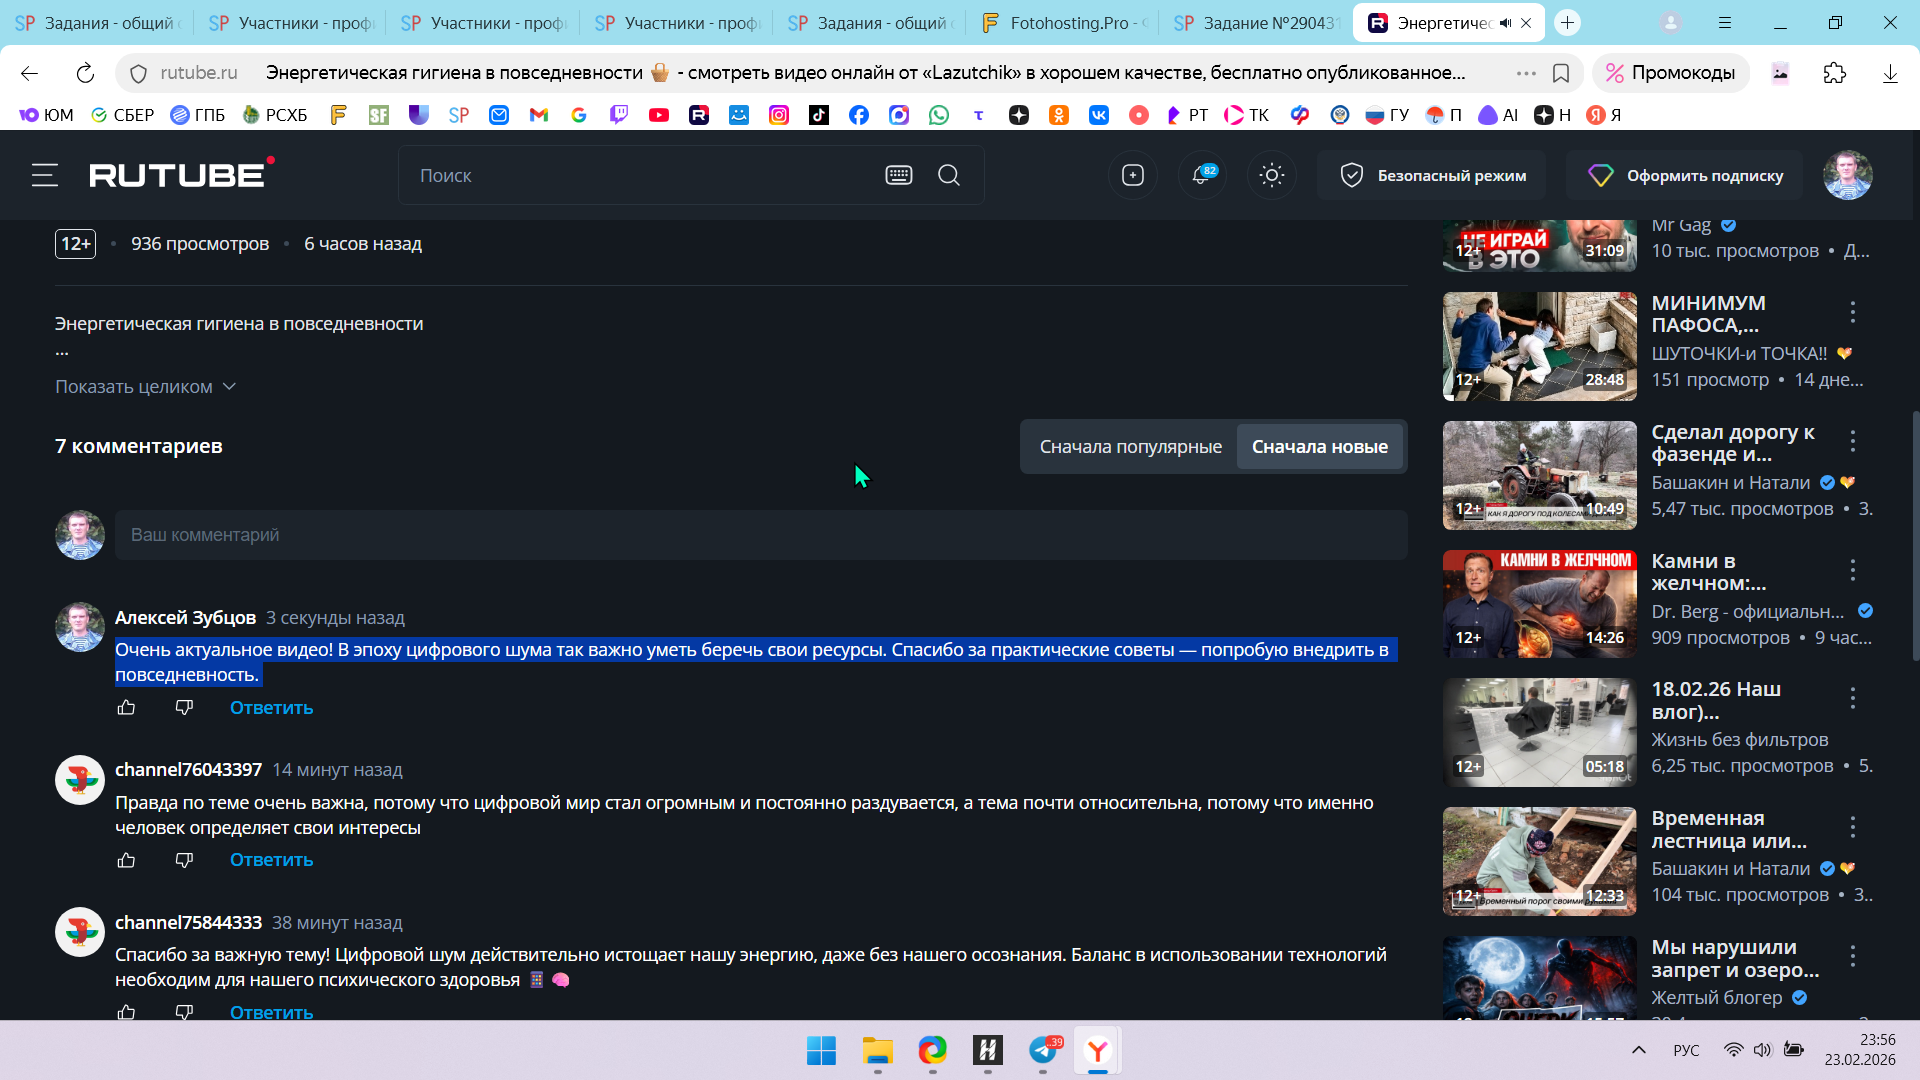Switch sorting to Сначала популярные
This screenshot has height=1080, width=1920.
coord(1130,447)
